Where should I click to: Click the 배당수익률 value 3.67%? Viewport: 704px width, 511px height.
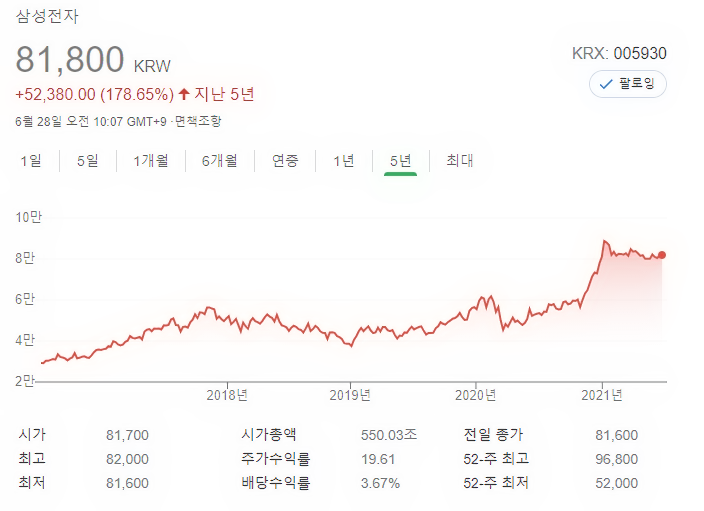pyautogui.click(x=380, y=483)
